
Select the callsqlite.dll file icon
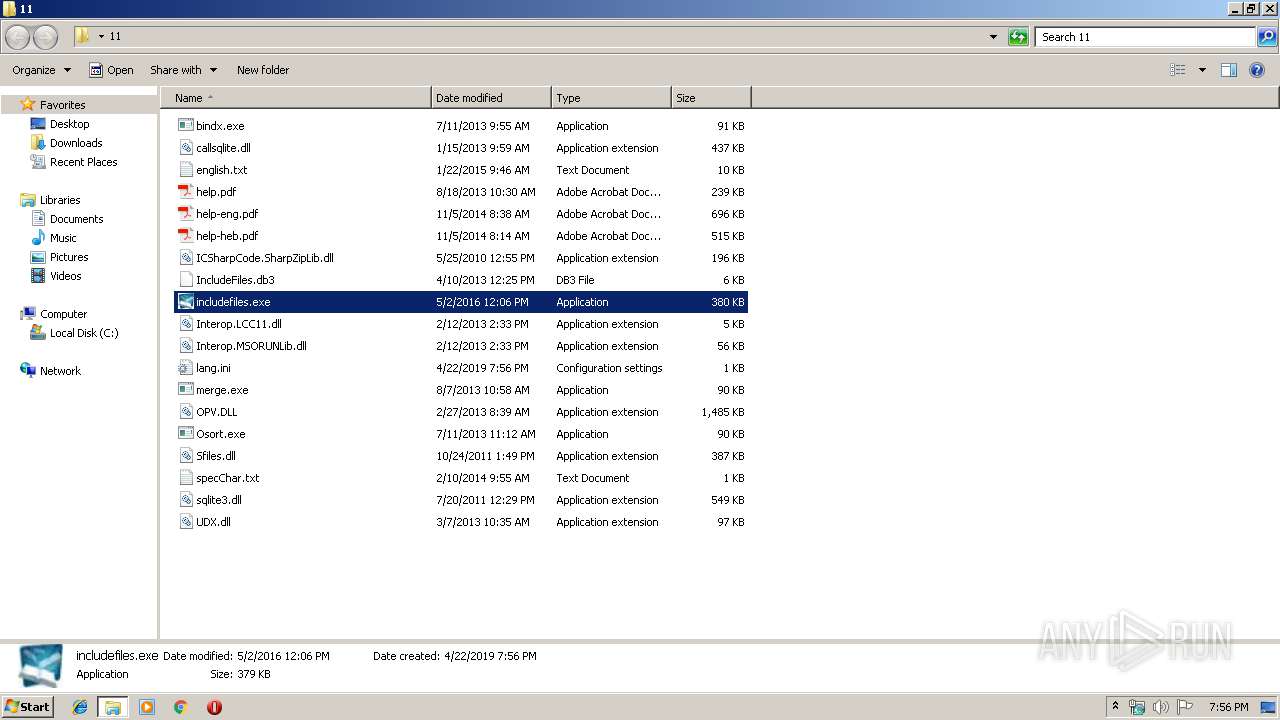pos(185,148)
